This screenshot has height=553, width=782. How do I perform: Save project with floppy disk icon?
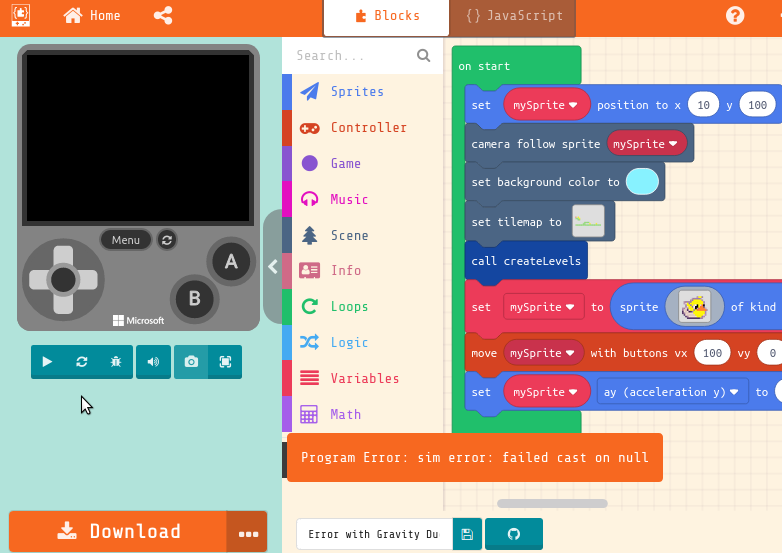467,534
